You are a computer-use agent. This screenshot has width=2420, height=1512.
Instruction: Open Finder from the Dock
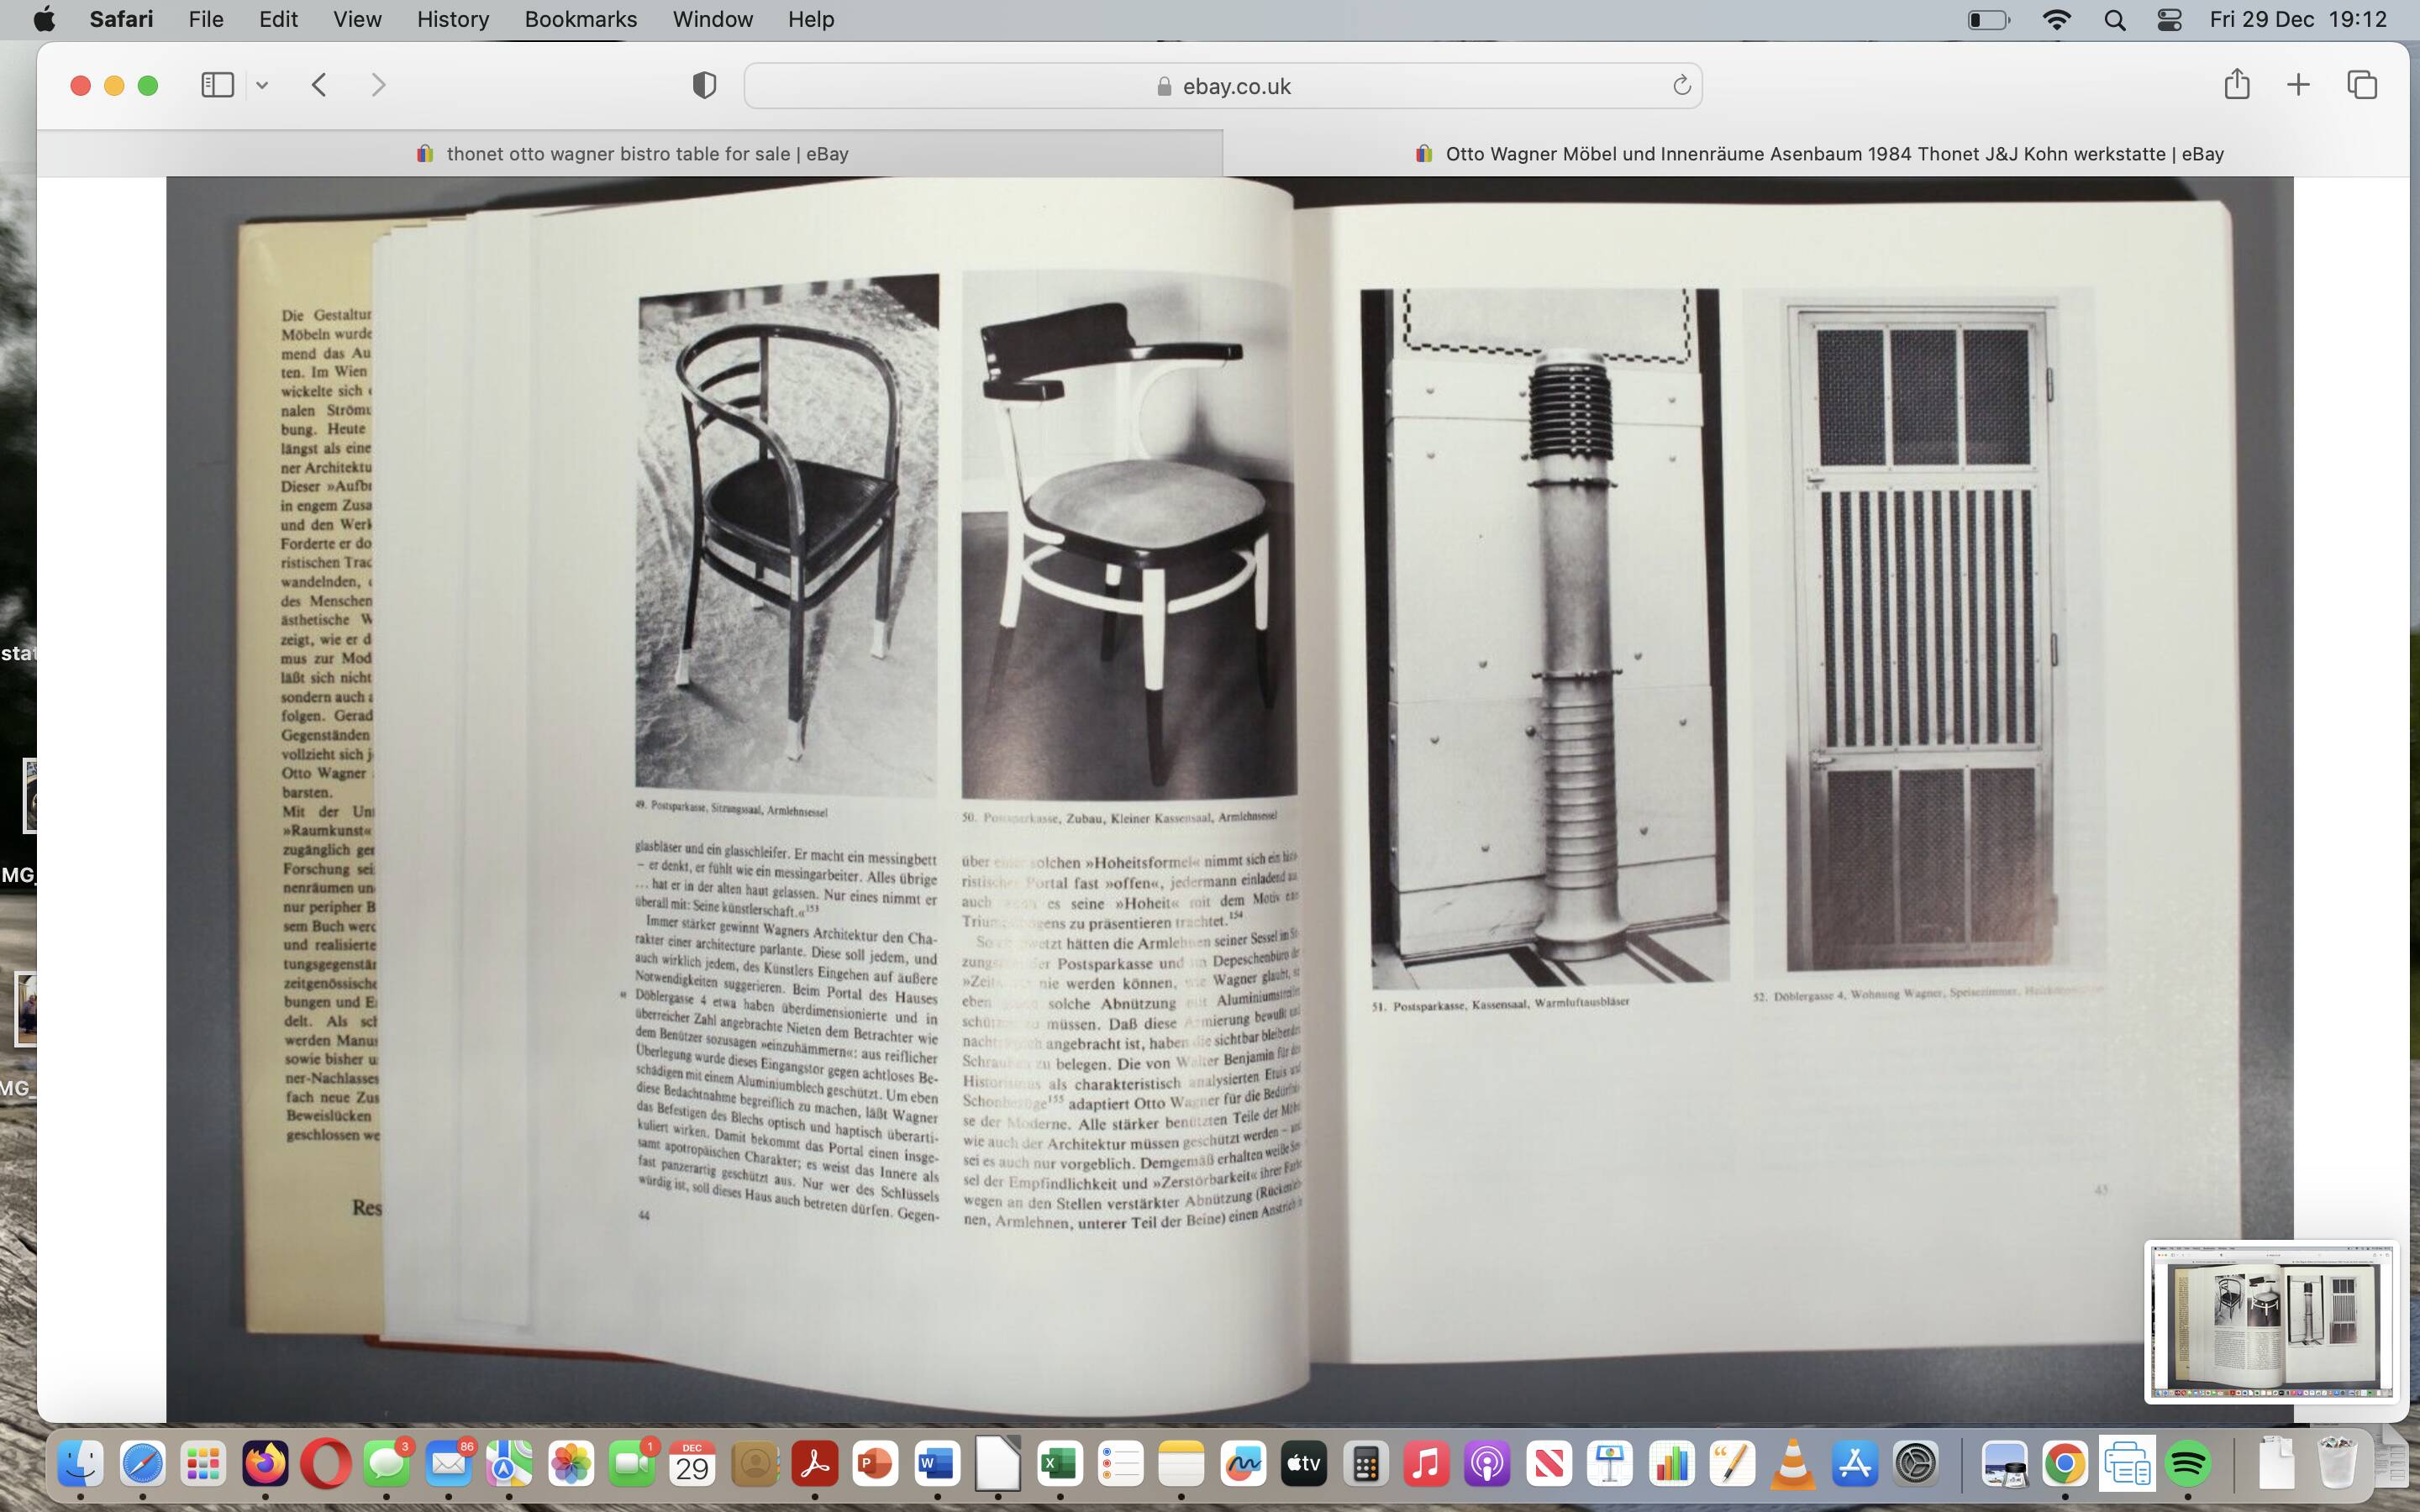pyautogui.click(x=80, y=1465)
